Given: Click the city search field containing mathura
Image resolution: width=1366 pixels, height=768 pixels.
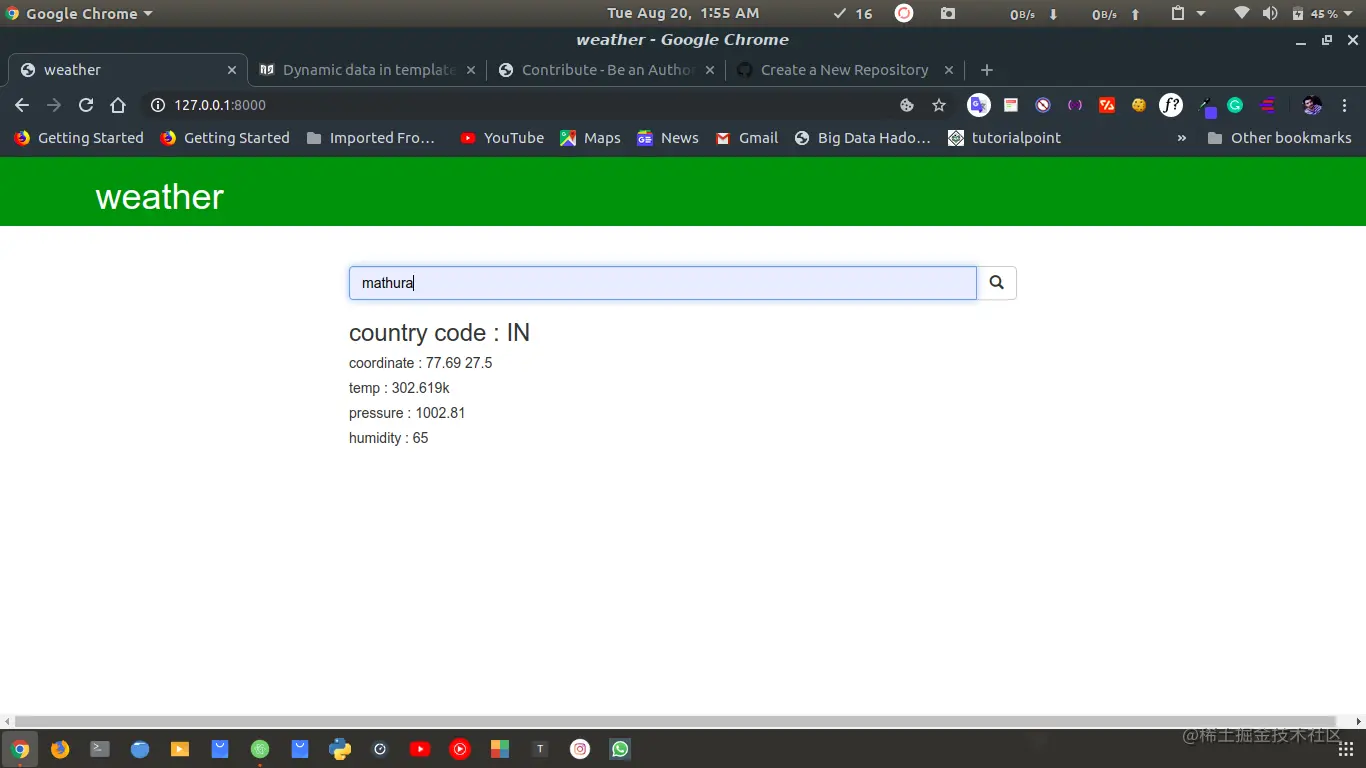Looking at the screenshot, I should (x=663, y=283).
